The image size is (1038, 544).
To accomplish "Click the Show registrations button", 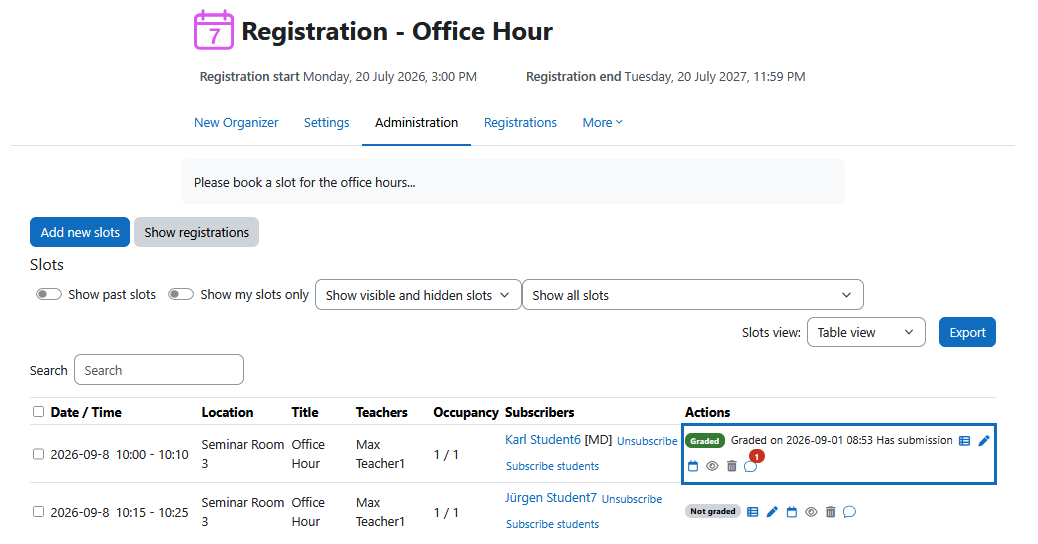I will (x=197, y=232).
